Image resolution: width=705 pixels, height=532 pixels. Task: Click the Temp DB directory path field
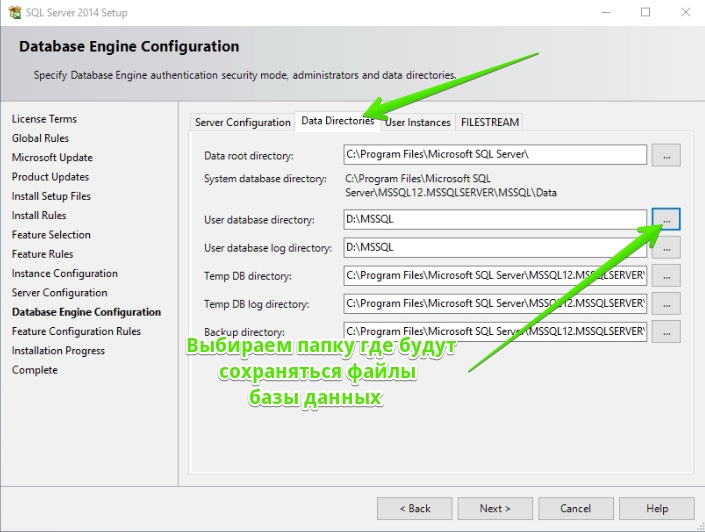tap(495, 276)
